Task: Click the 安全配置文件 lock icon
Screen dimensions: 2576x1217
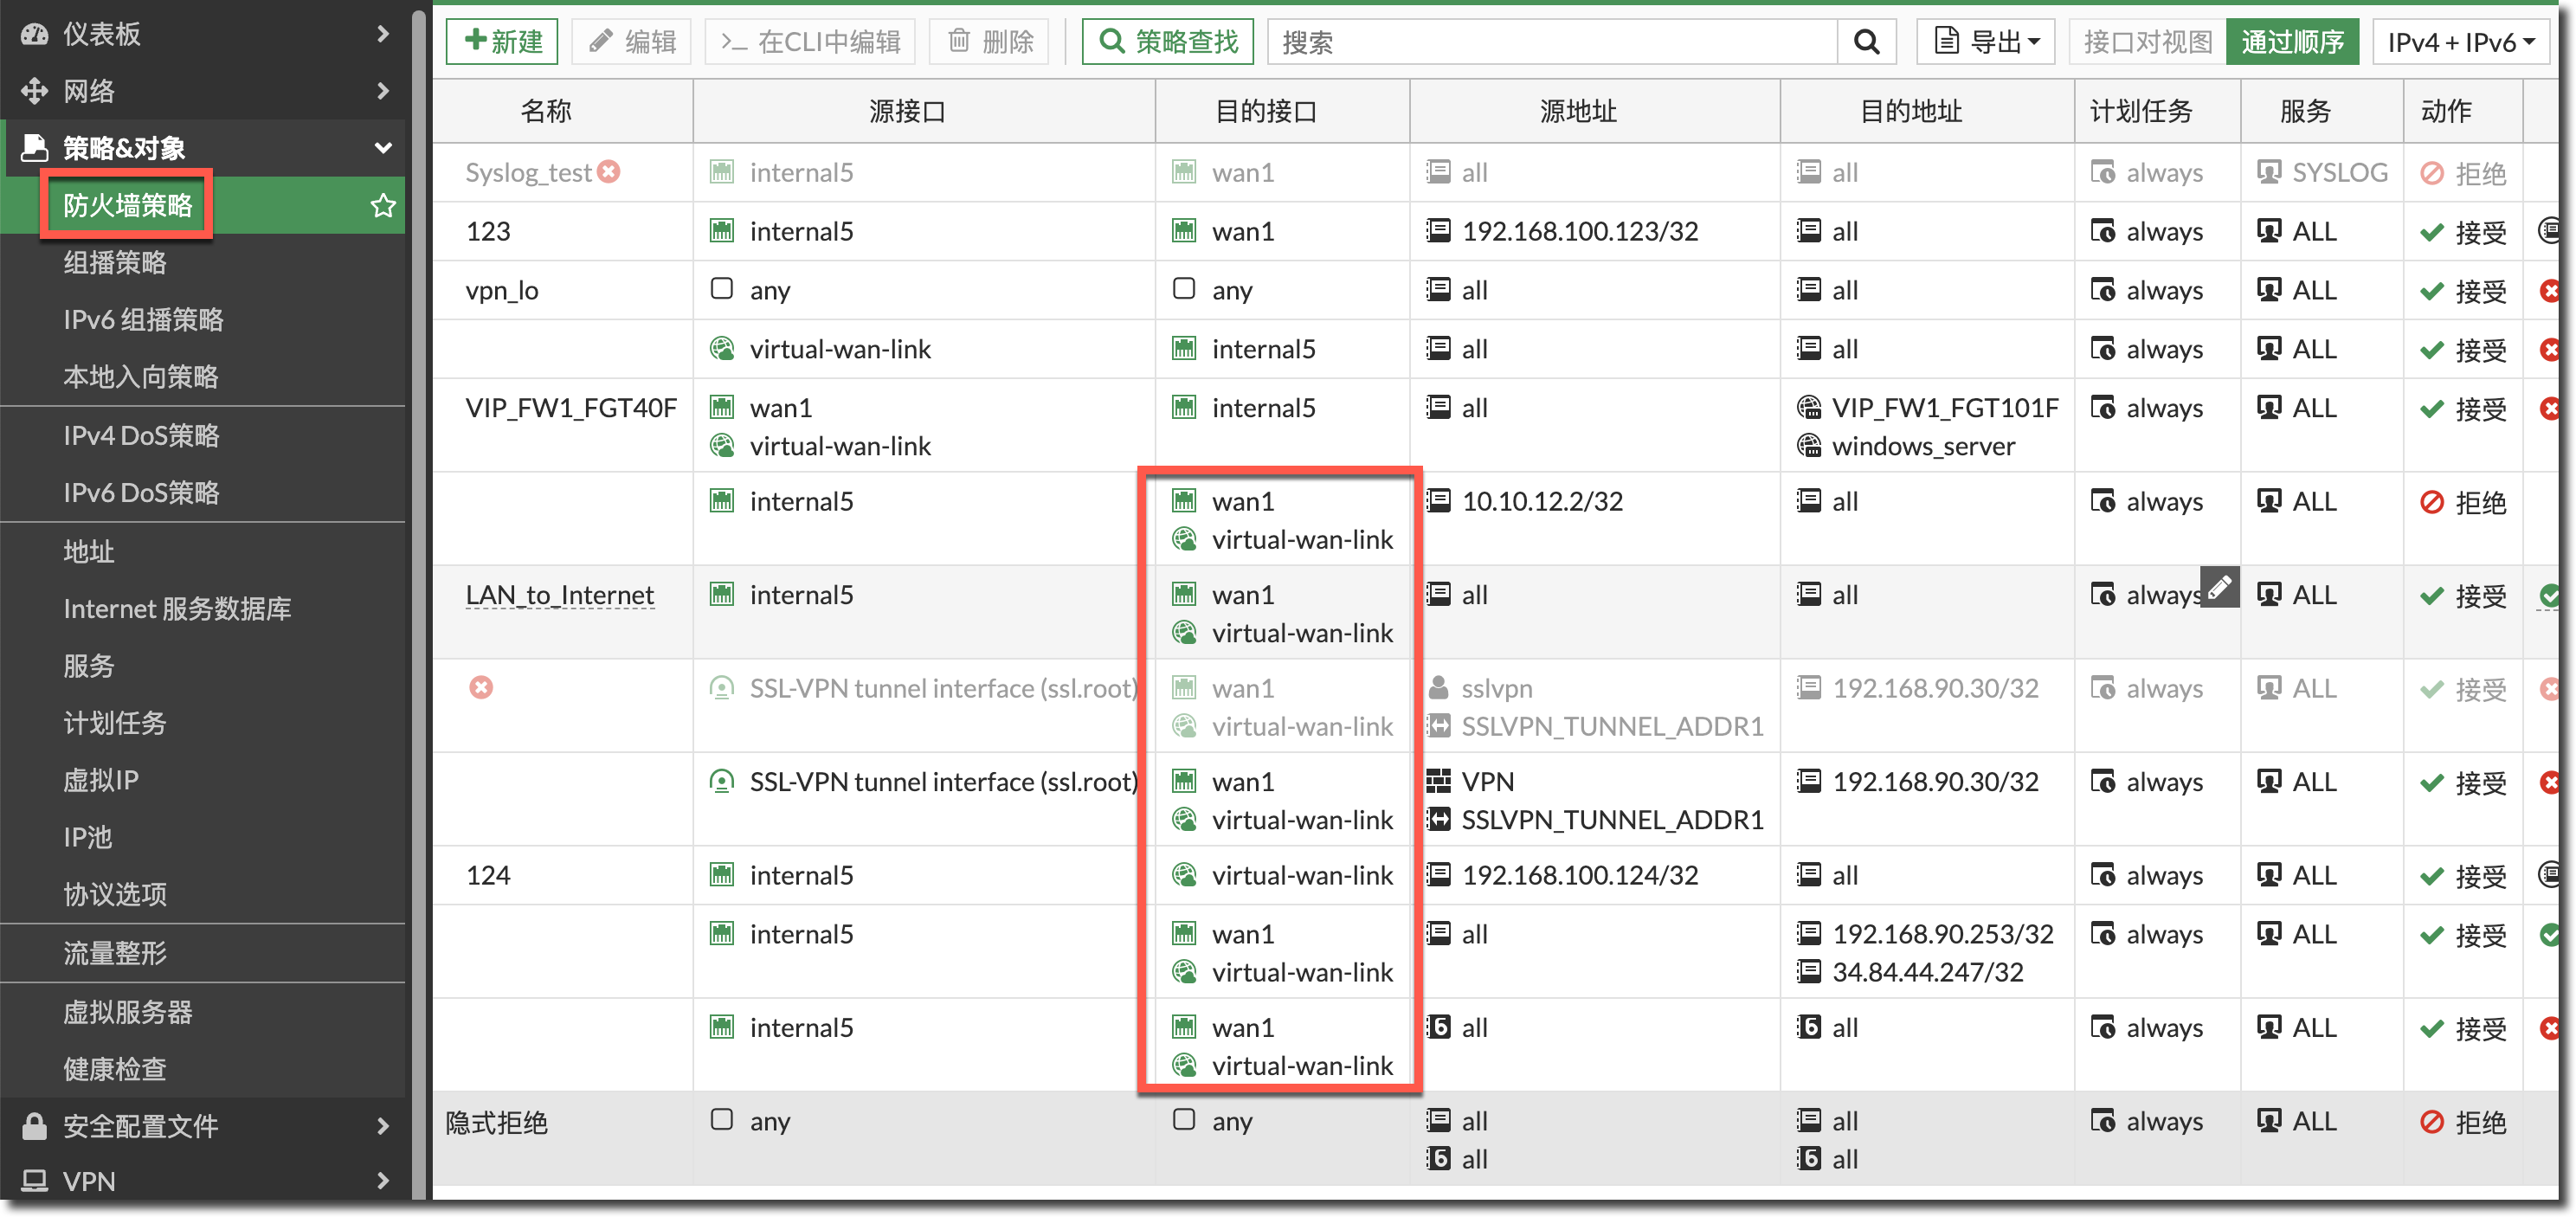Action: pyautogui.click(x=34, y=1126)
